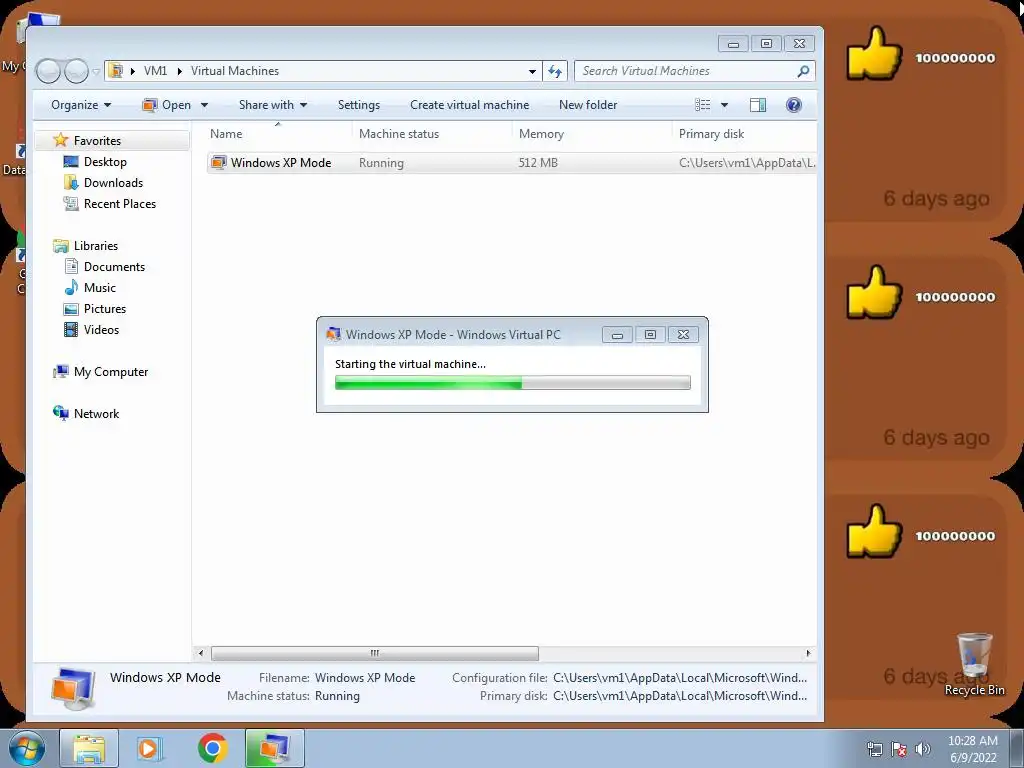Screen dimensions: 1024x768
Task: Sort by the Memory column header
Action: pos(592,134)
